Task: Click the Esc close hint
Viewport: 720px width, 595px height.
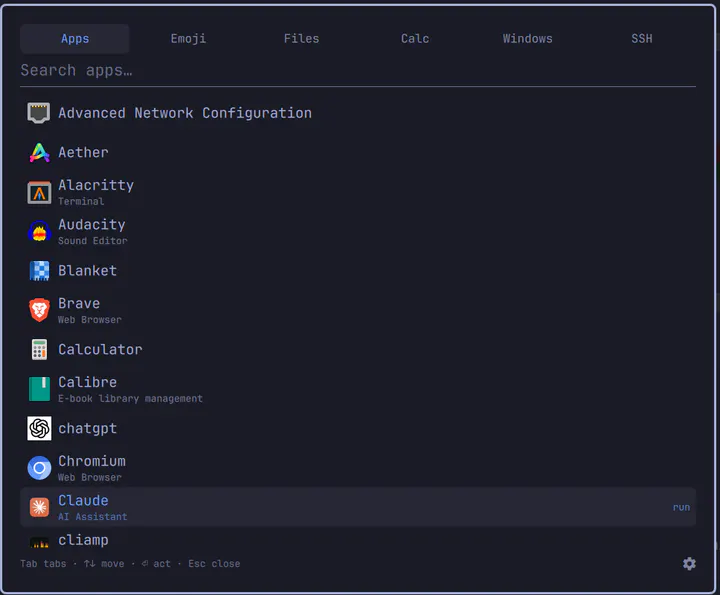Action: click(214, 564)
